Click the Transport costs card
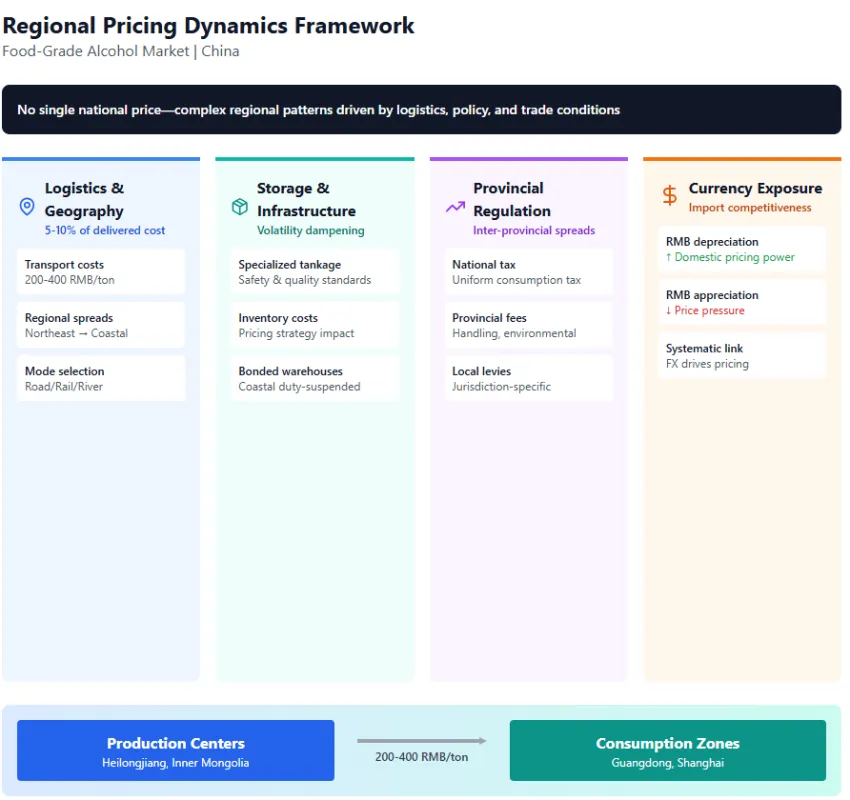This screenshot has height=800, width=850. point(101,272)
